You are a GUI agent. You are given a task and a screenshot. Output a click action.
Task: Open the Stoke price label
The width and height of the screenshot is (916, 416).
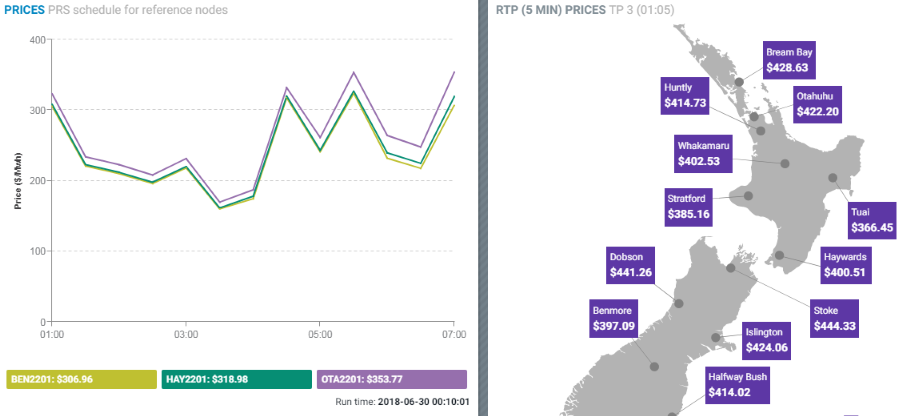tap(836, 316)
